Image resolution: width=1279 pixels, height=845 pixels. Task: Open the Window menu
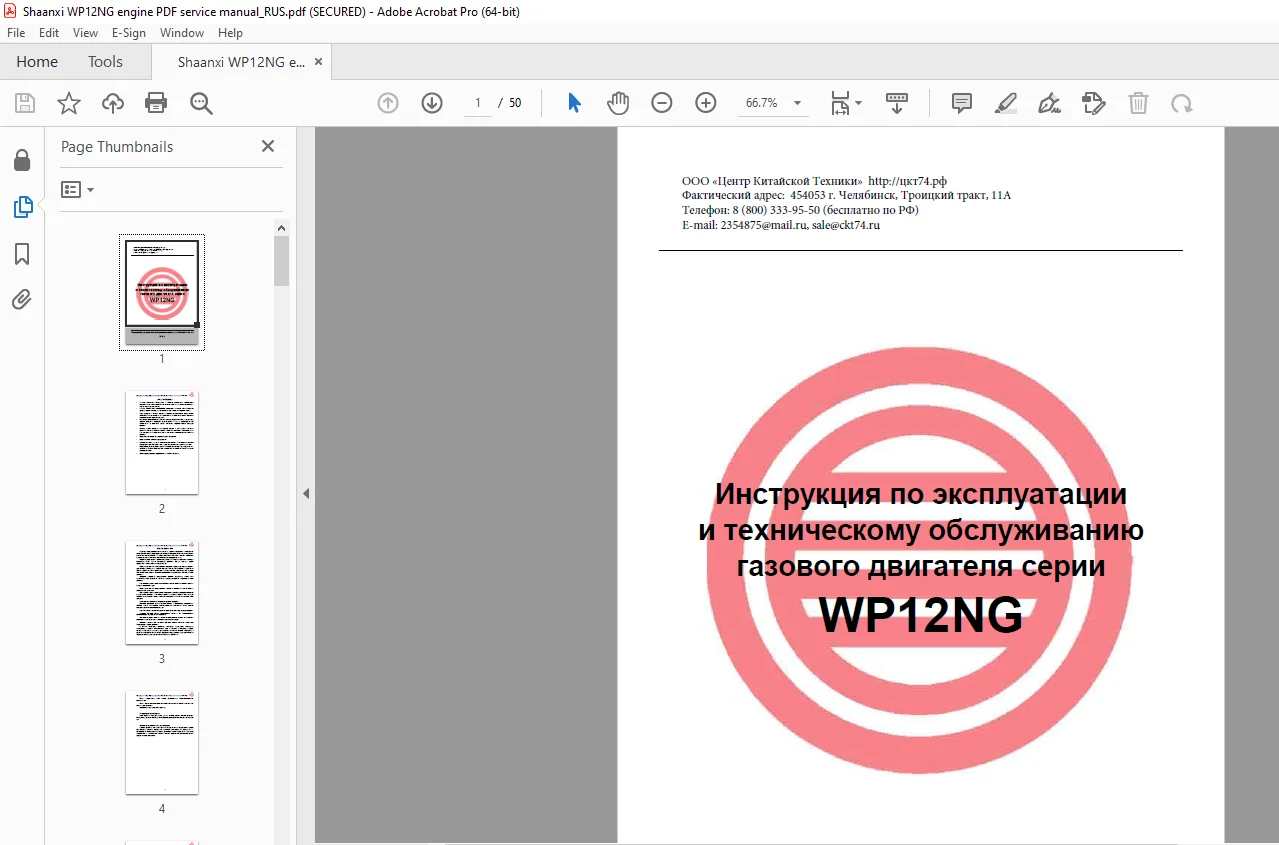click(x=182, y=33)
